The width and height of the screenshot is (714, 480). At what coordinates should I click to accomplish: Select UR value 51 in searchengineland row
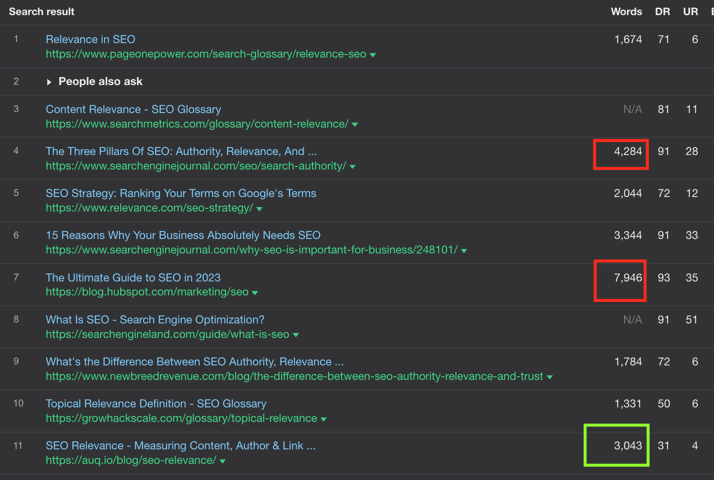[692, 320]
